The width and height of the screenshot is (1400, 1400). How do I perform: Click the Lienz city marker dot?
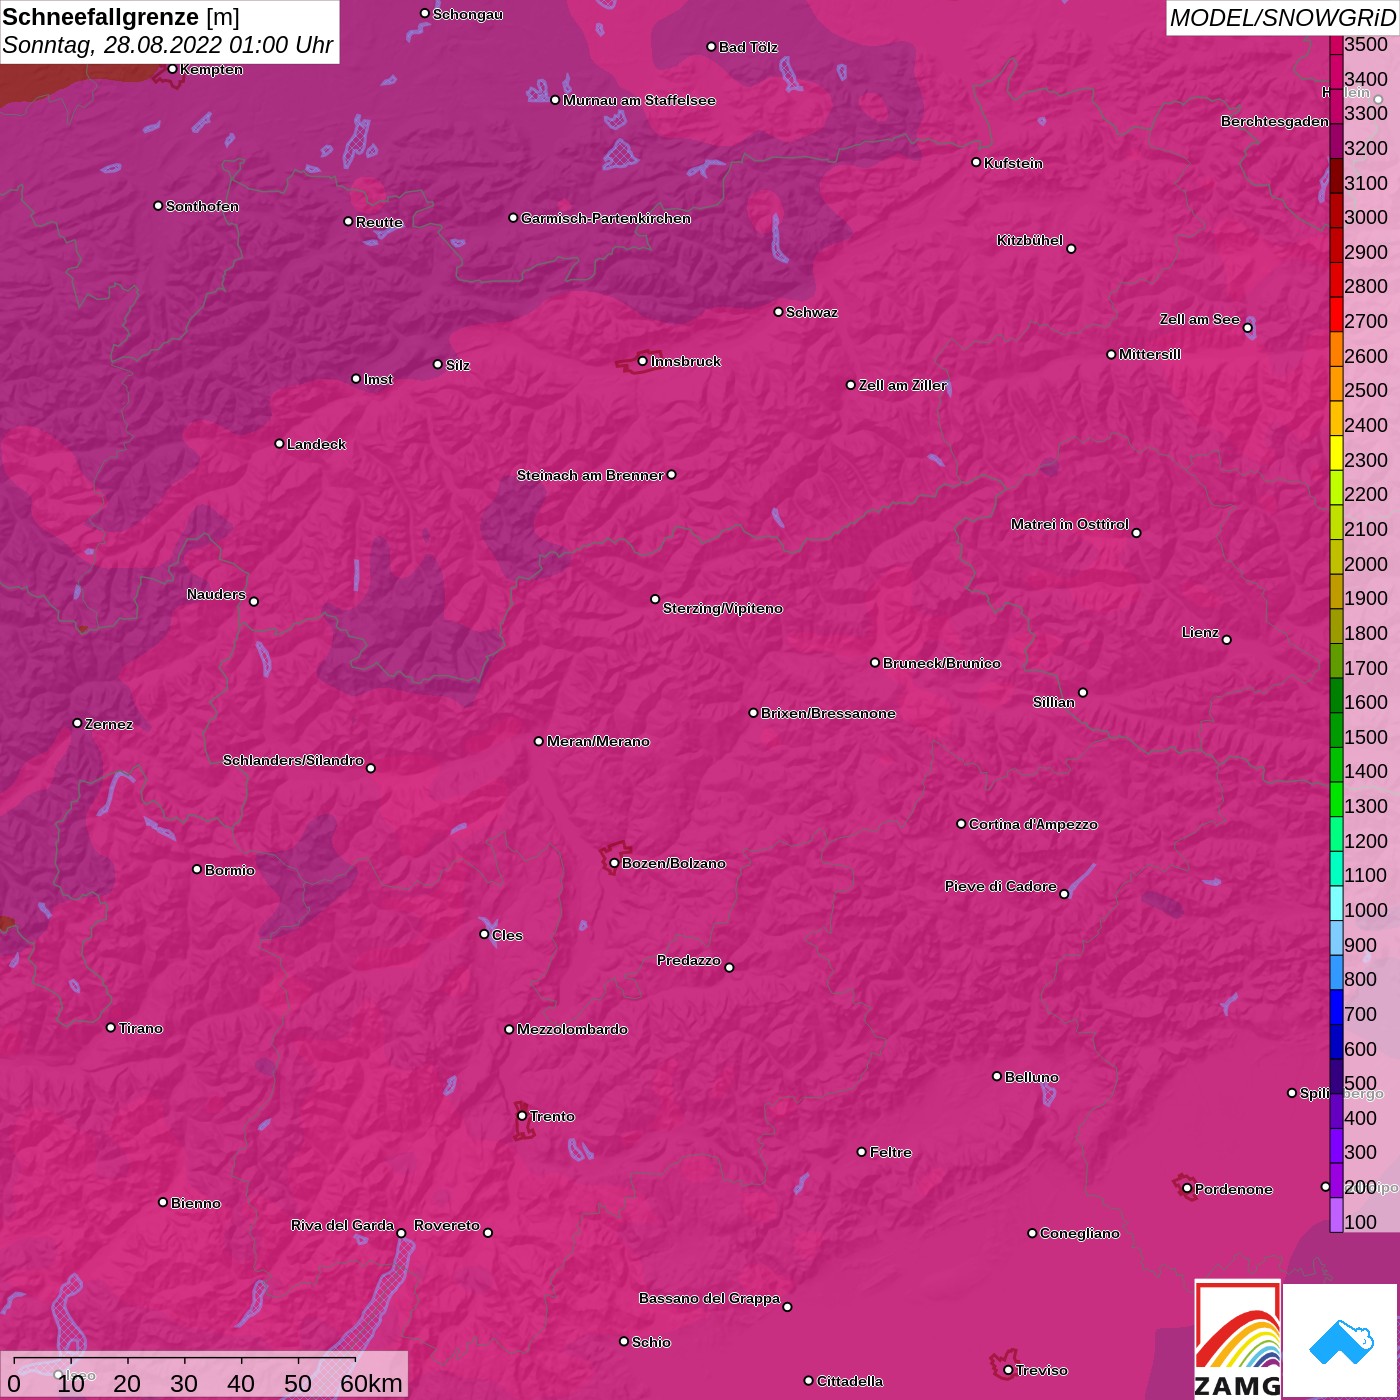click(x=1227, y=640)
